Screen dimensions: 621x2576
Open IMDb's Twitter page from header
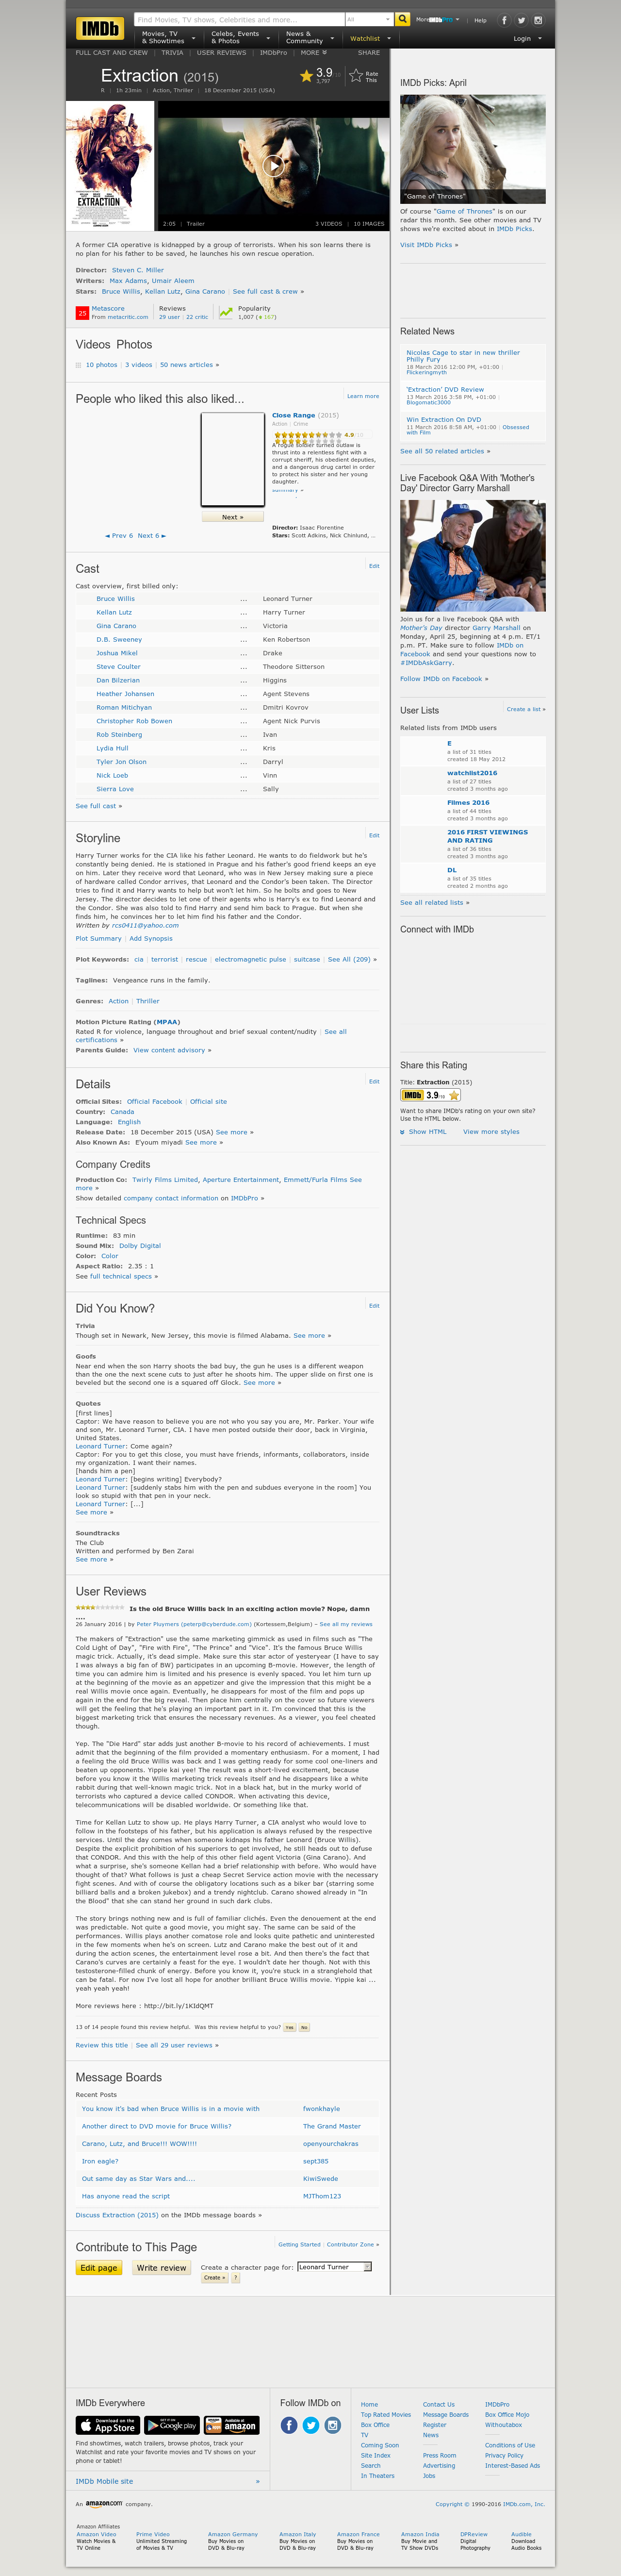tap(521, 20)
